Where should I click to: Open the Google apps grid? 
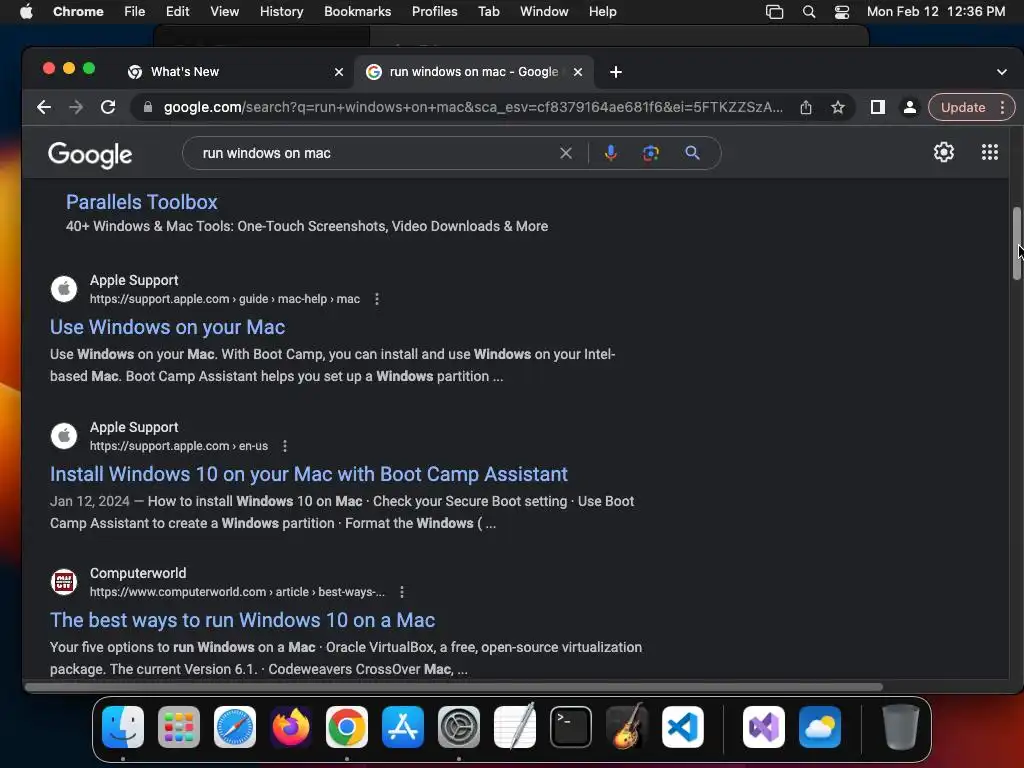click(x=990, y=152)
